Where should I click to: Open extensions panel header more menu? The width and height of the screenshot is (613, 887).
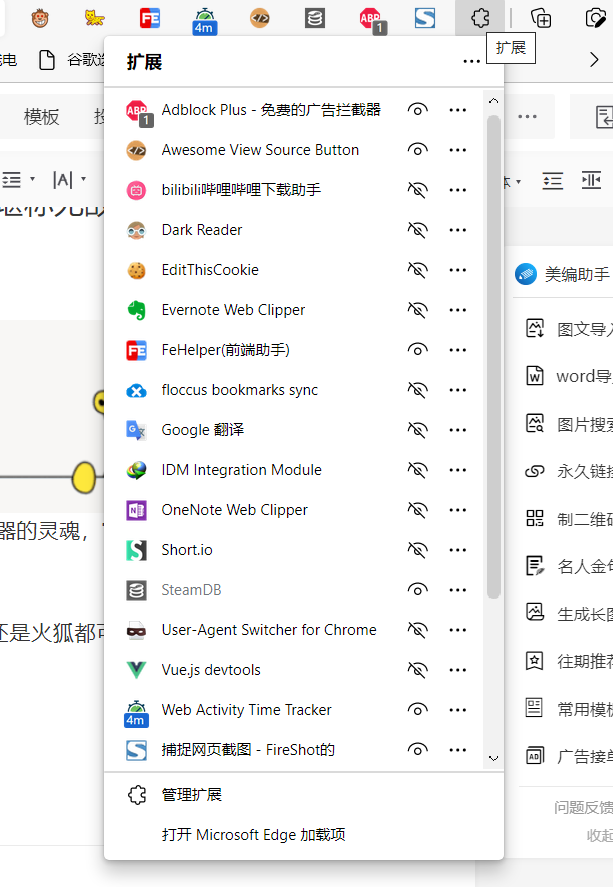[471, 61]
